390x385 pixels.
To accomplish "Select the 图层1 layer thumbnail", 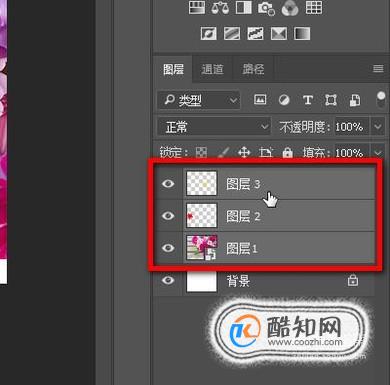I will click(x=202, y=248).
